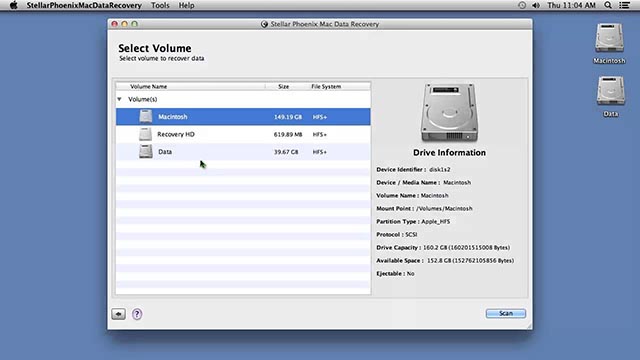
Task: Click the large drive image above Drive Information
Action: pos(449,113)
